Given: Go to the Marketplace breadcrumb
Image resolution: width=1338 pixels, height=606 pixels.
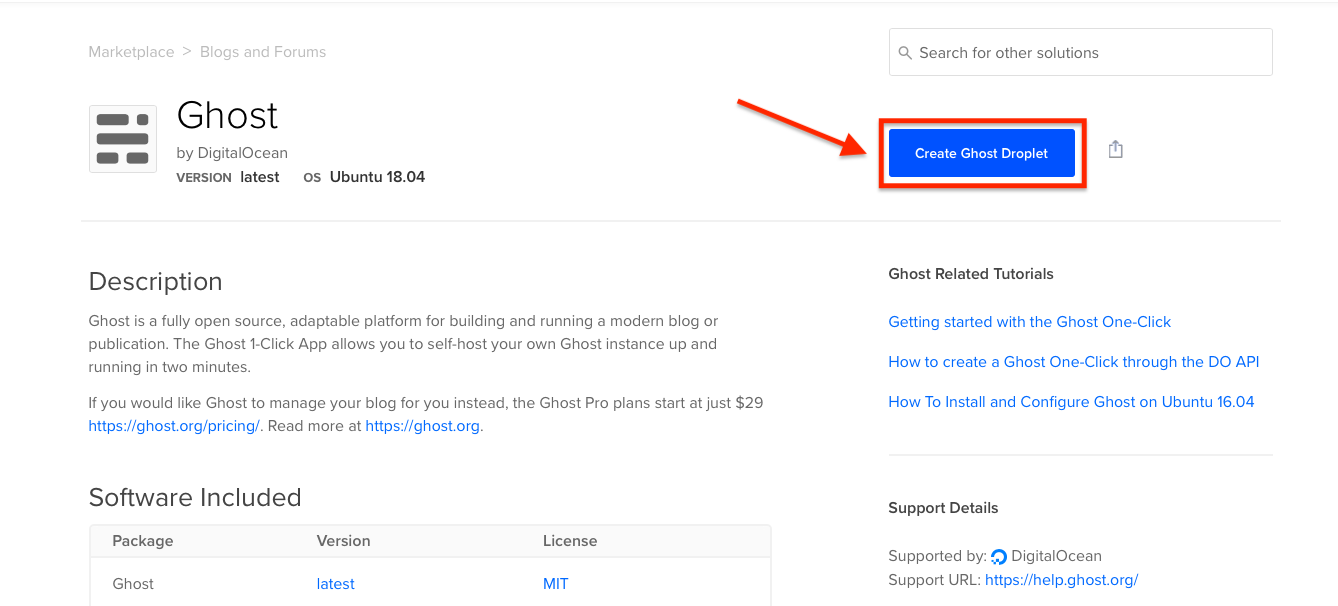Looking at the screenshot, I should (131, 52).
